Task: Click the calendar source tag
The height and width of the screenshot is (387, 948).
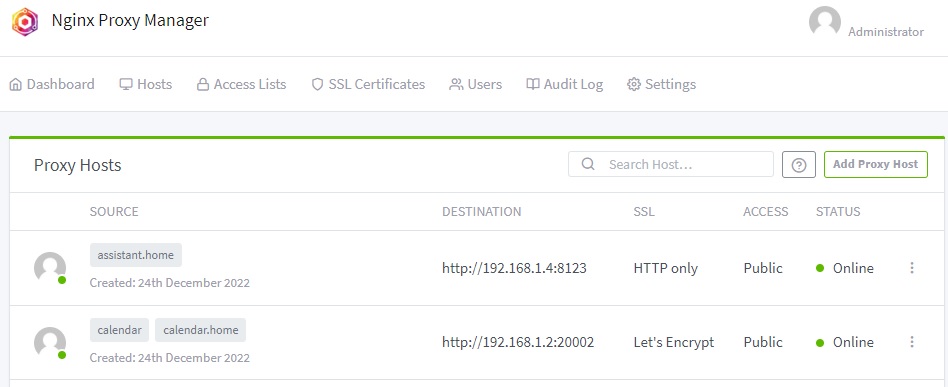Action: coord(120,330)
